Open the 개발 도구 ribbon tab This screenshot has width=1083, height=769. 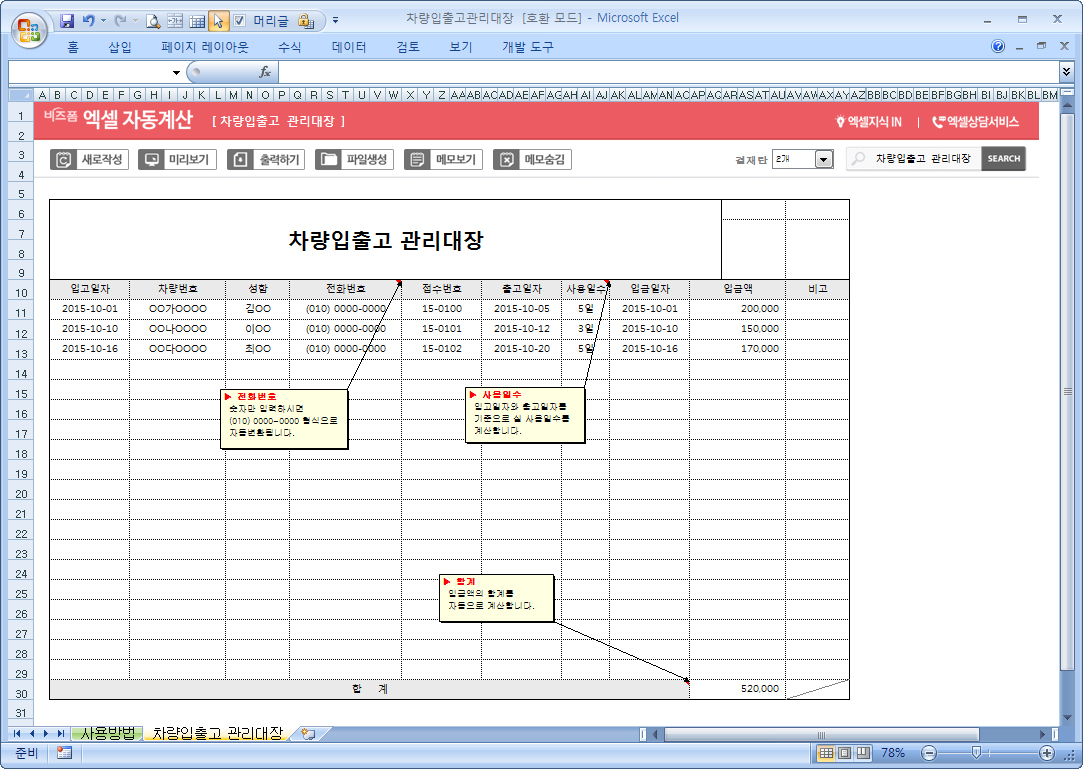[x=528, y=47]
